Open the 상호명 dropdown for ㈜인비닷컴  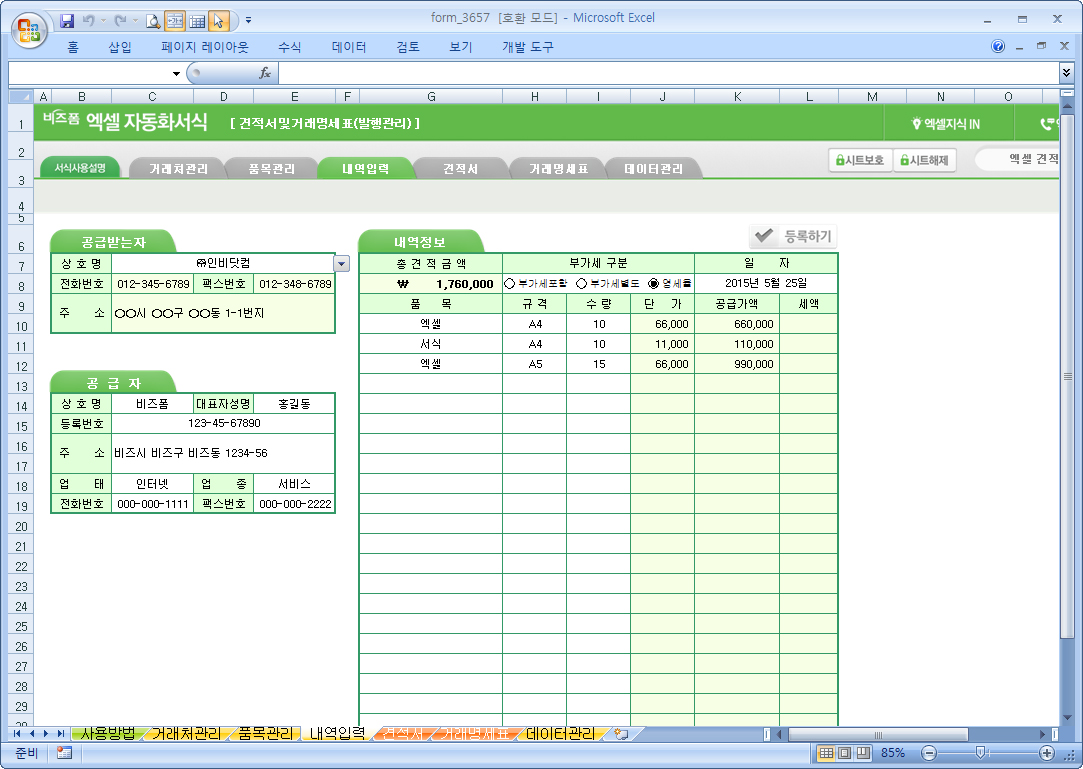pos(341,263)
